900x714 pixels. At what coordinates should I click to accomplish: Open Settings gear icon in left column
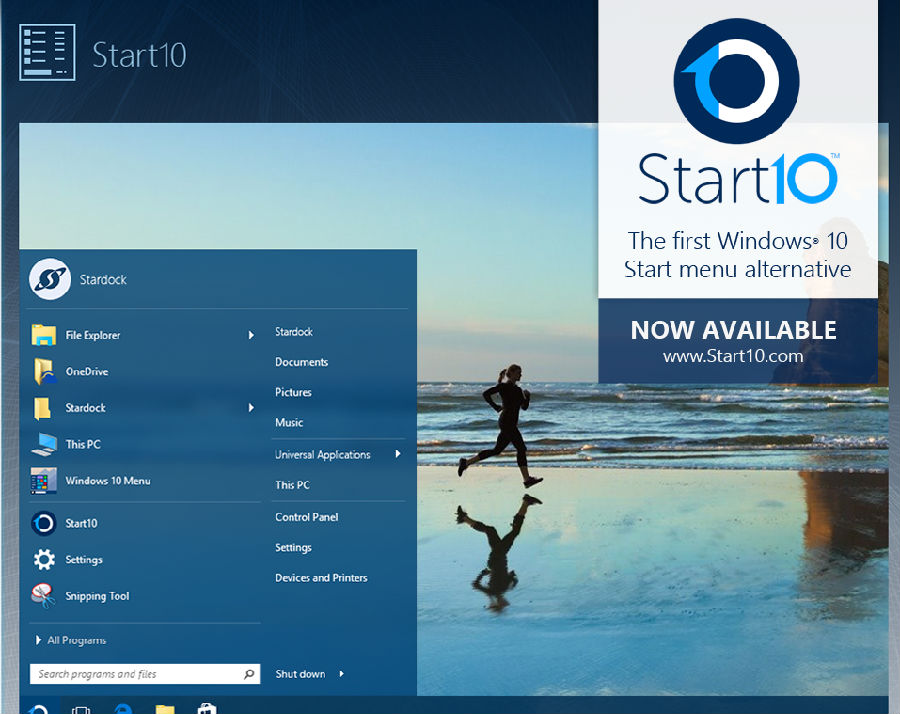click(44, 560)
